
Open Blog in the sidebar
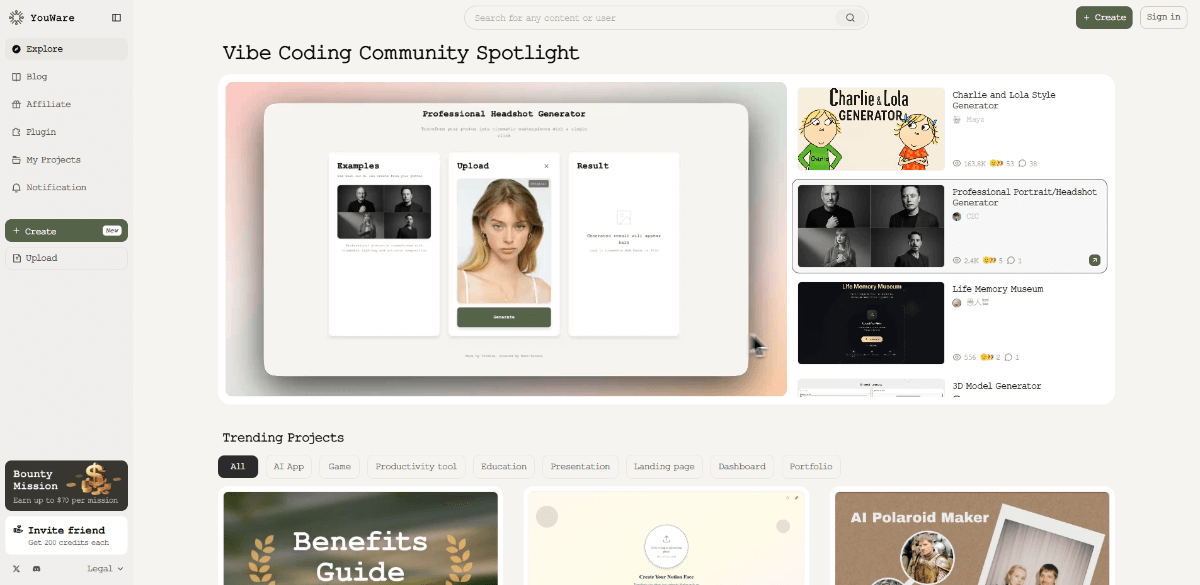click(x=66, y=76)
